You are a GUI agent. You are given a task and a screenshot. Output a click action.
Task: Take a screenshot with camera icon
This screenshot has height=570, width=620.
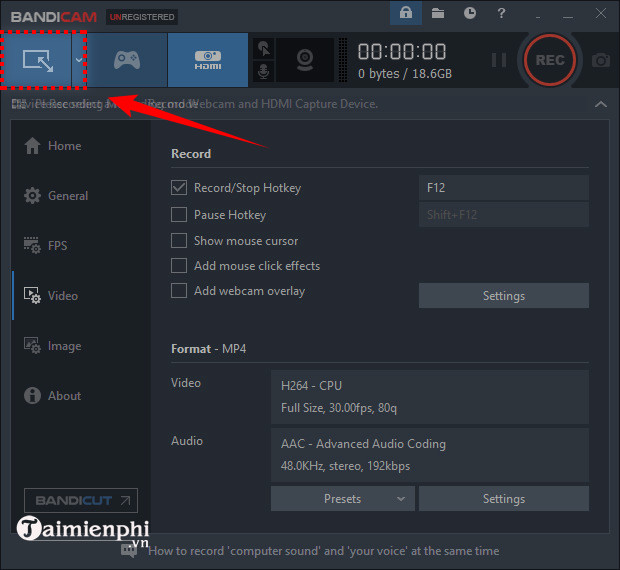[x=601, y=60]
